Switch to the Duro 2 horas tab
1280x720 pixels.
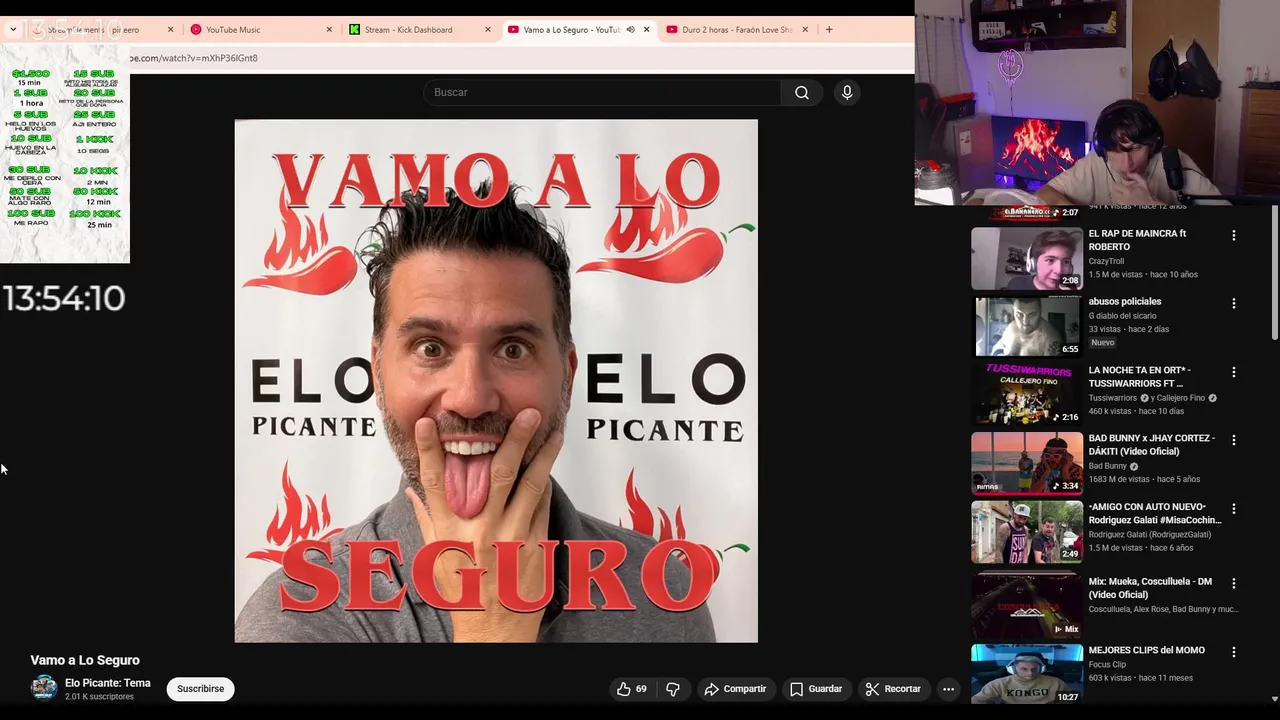tap(737, 30)
